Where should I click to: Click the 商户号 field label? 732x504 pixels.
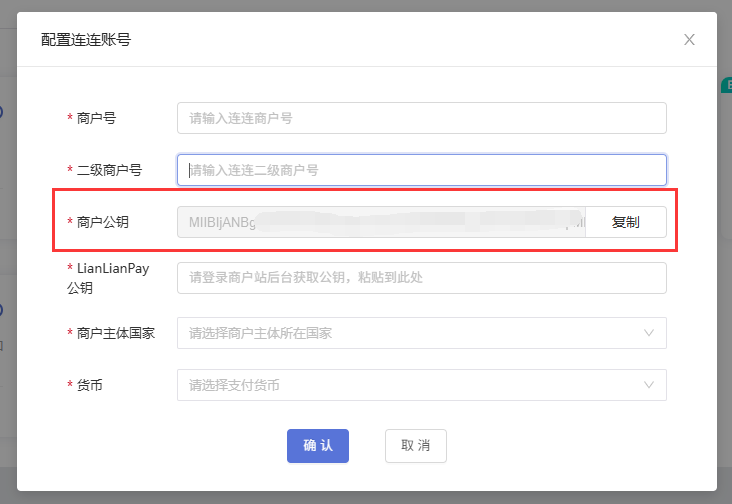96,118
